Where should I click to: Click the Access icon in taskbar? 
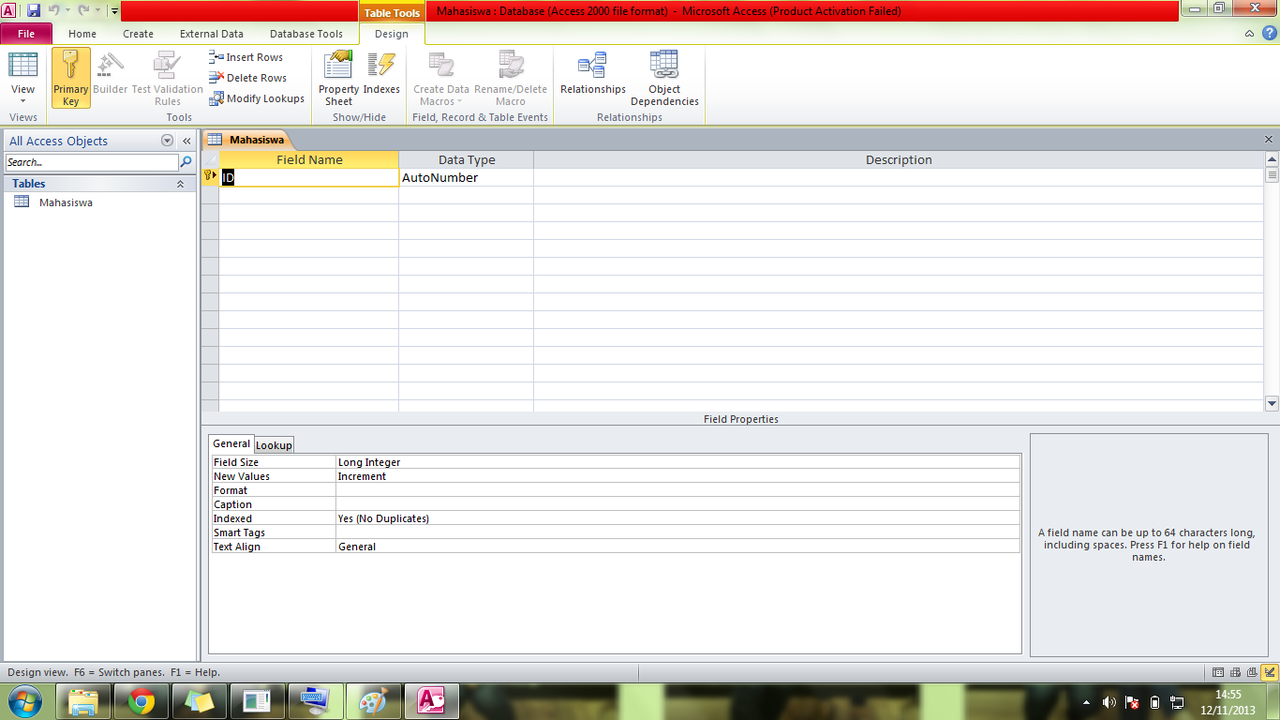pos(431,702)
